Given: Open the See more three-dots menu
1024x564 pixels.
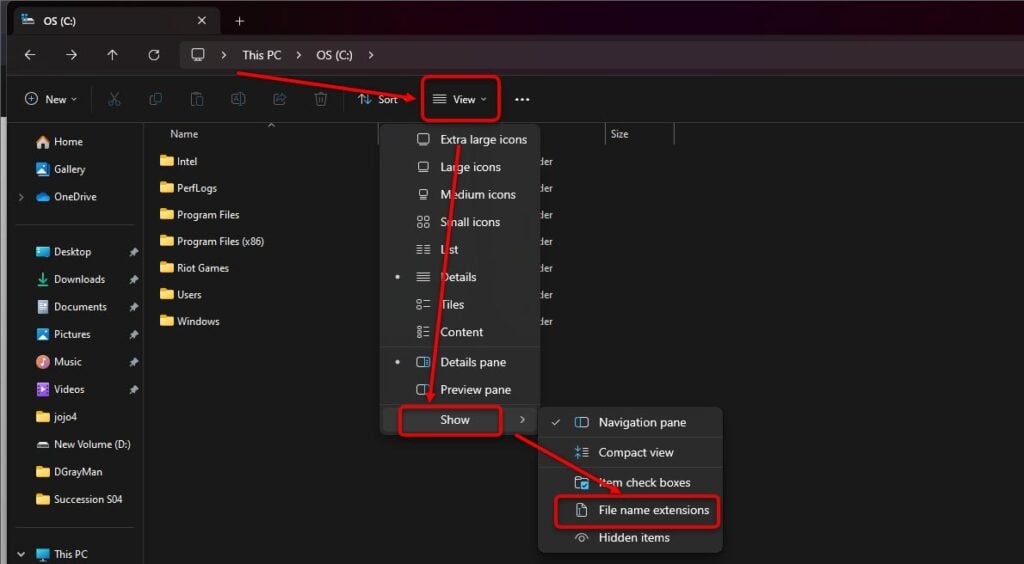Looking at the screenshot, I should (x=522, y=99).
